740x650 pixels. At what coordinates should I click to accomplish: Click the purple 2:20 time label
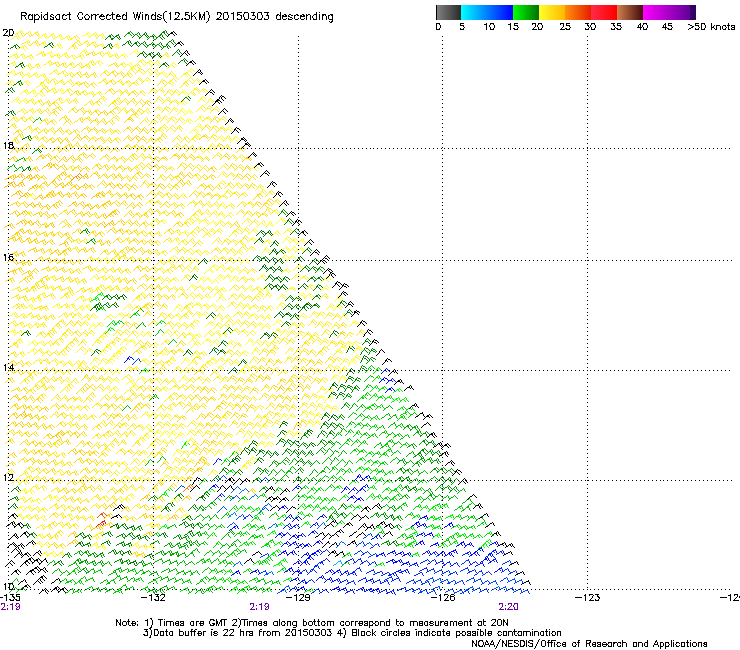pyautogui.click(x=508, y=607)
